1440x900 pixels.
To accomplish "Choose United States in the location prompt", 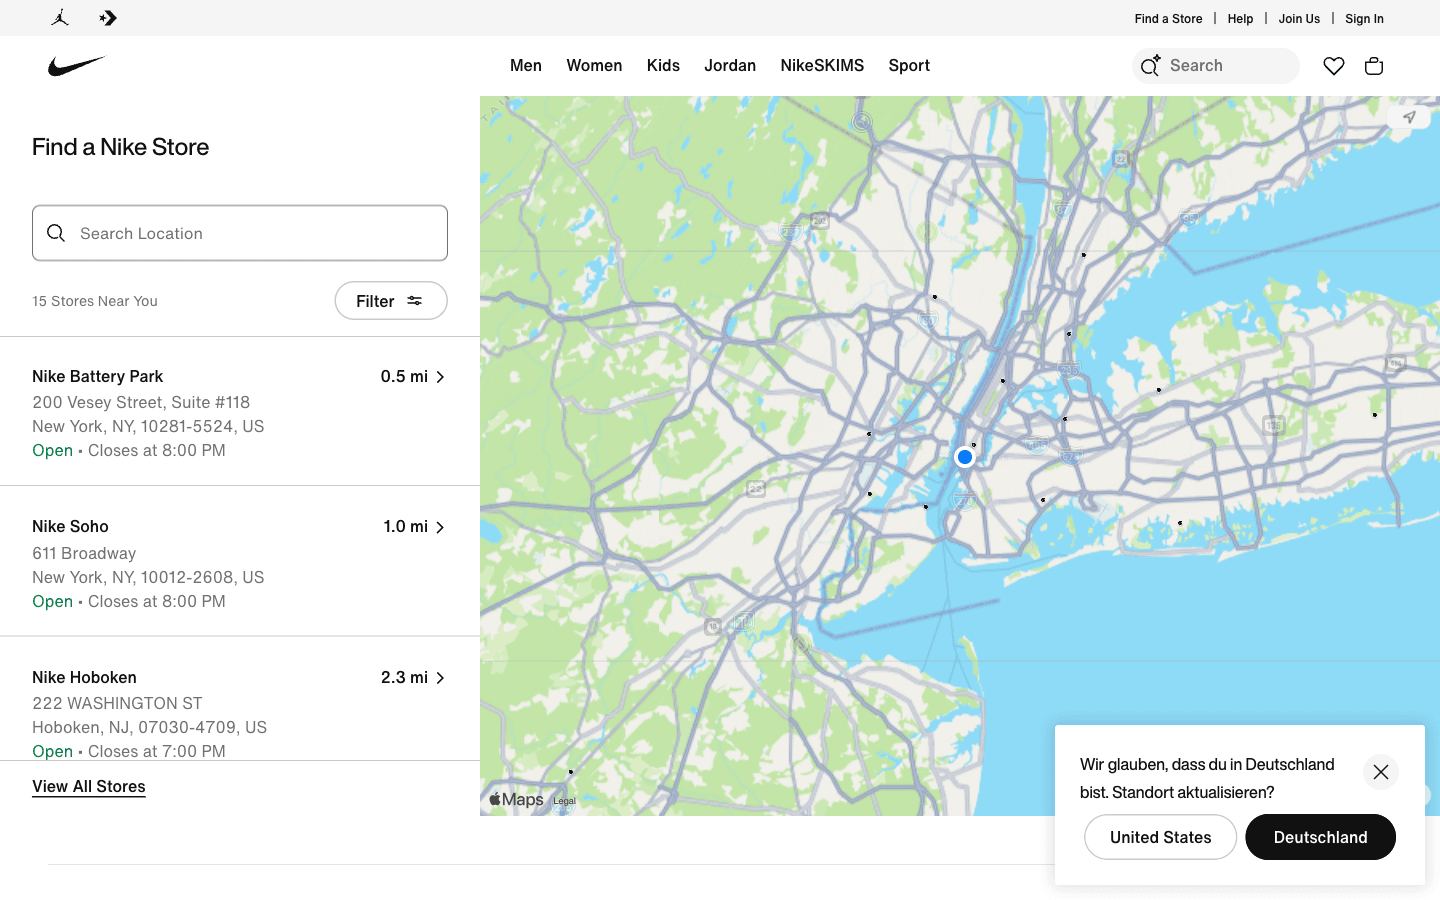I will (1160, 837).
